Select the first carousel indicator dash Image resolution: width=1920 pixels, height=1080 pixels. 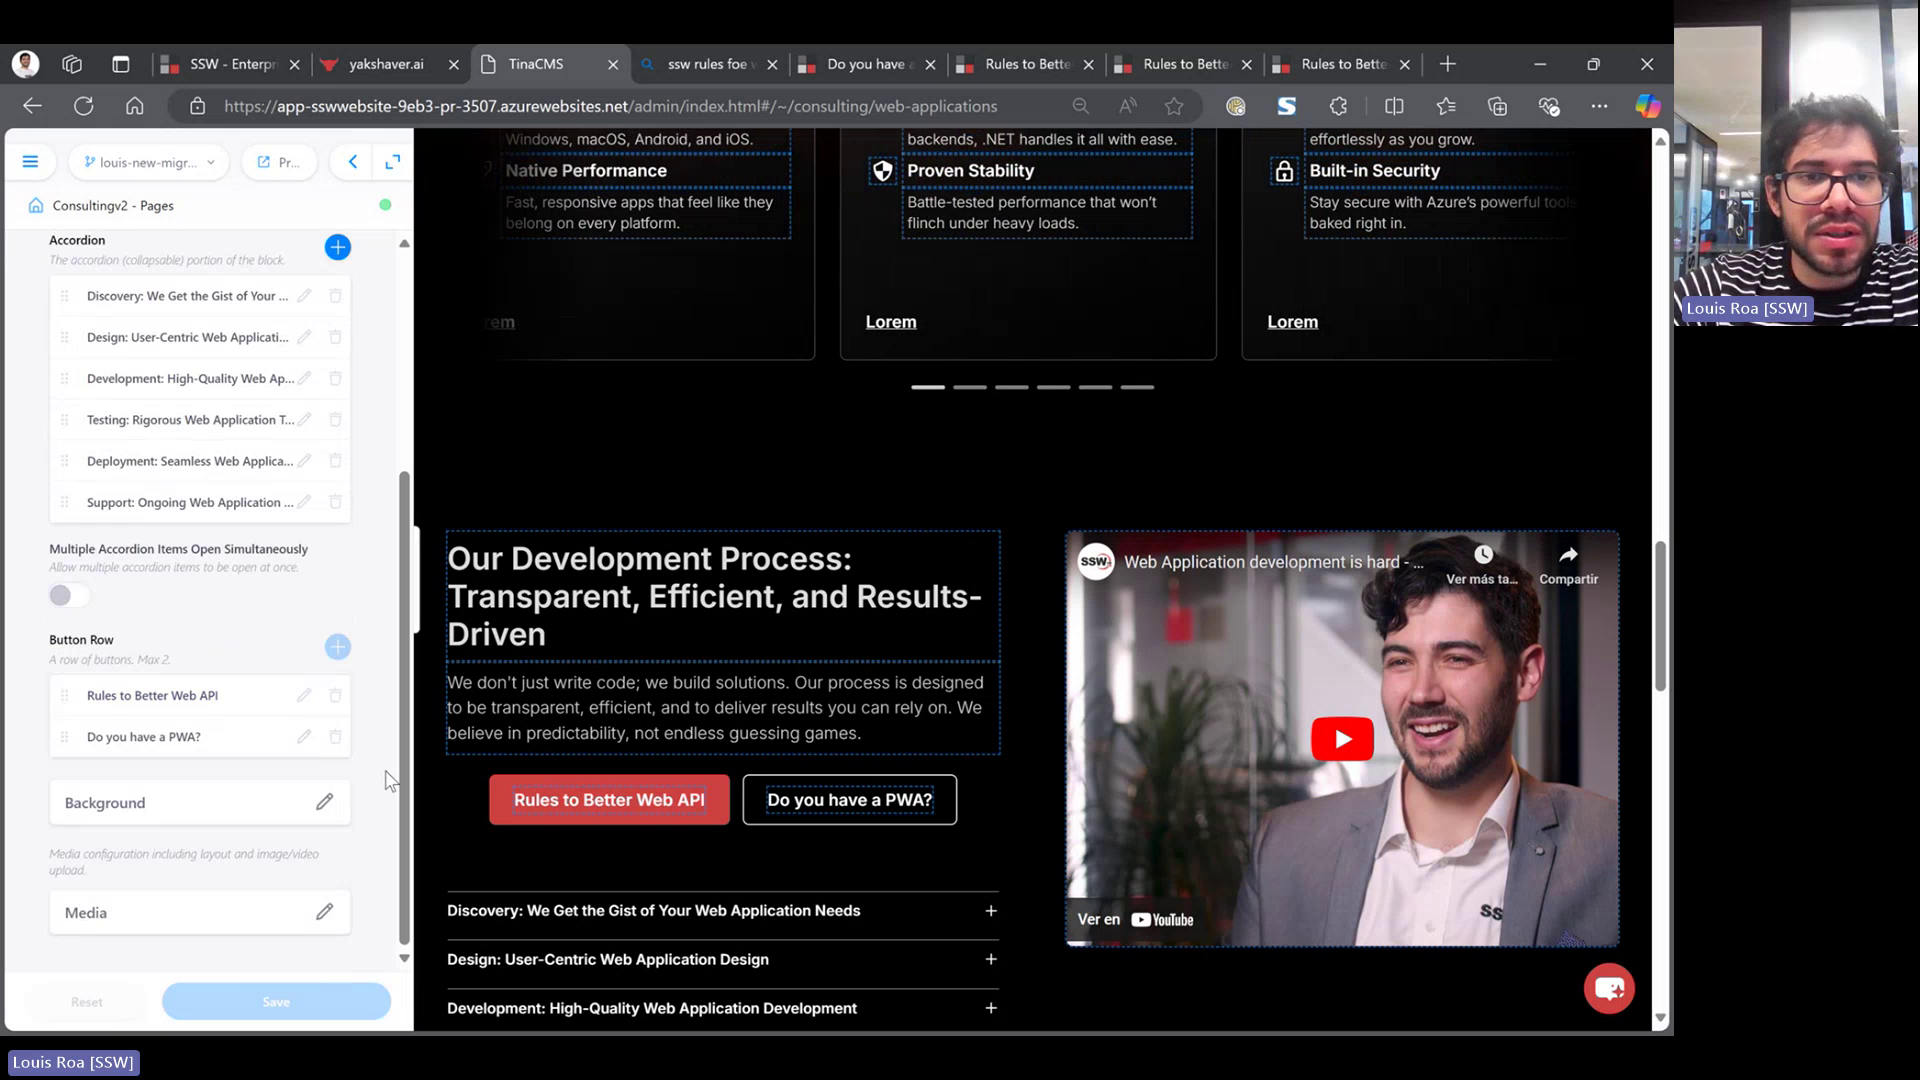(x=928, y=387)
